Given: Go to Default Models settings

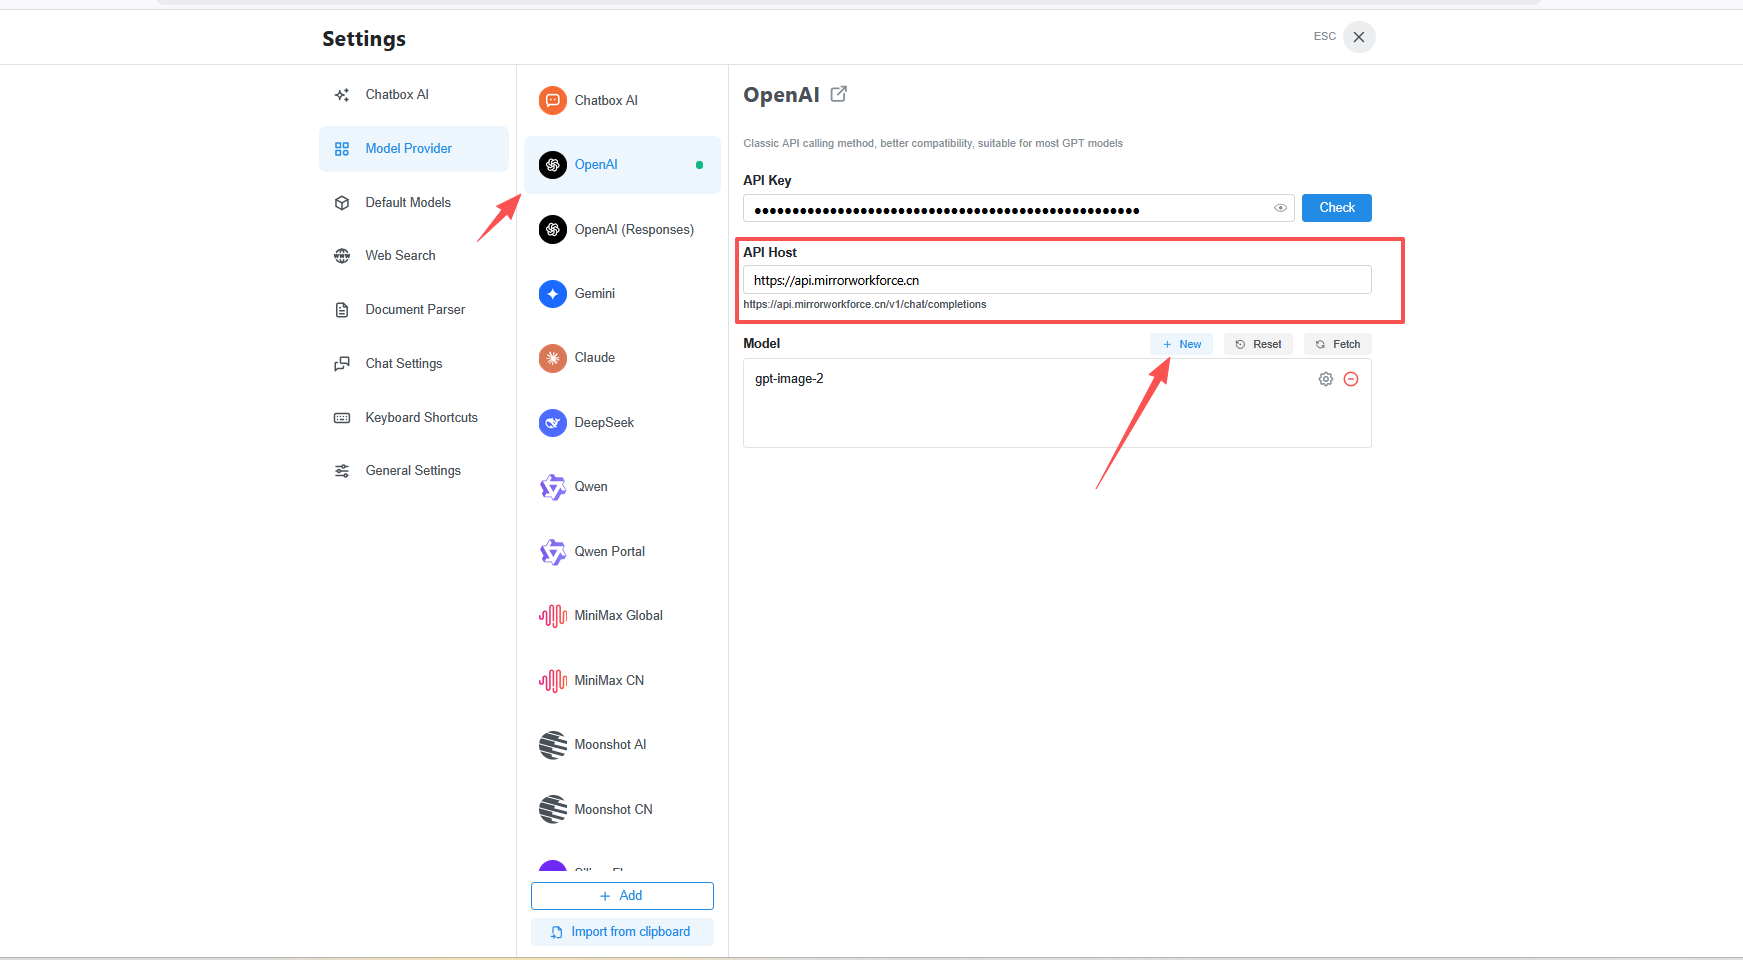Looking at the screenshot, I should pyautogui.click(x=413, y=203).
